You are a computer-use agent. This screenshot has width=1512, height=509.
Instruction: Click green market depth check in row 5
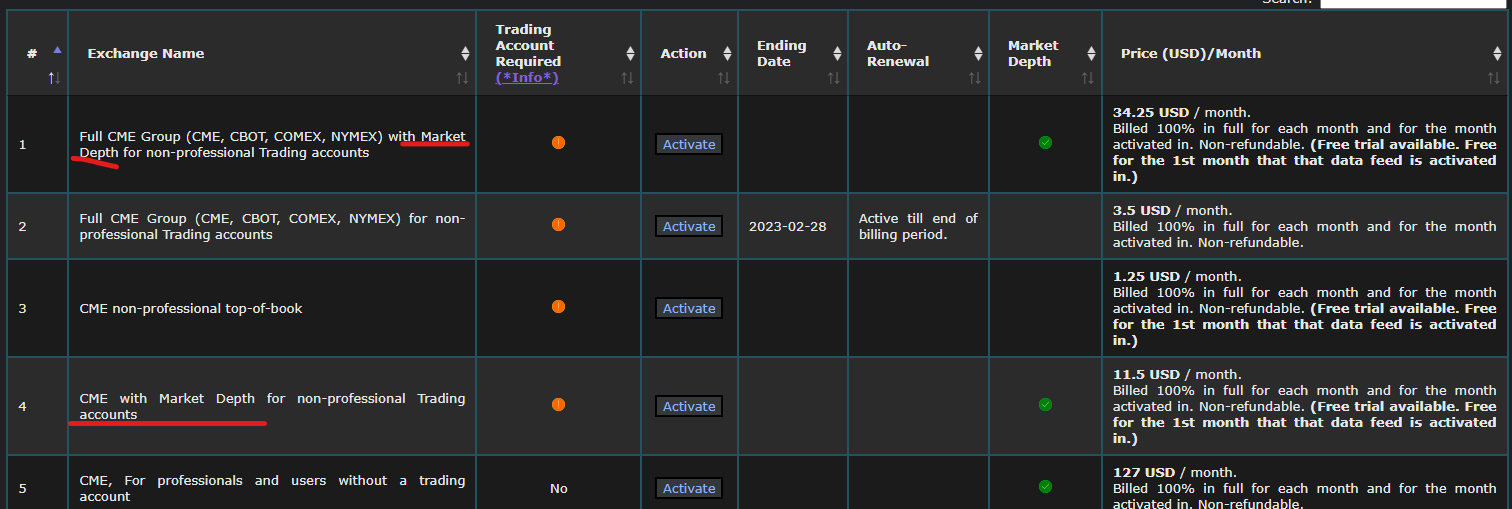click(1045, 486)
